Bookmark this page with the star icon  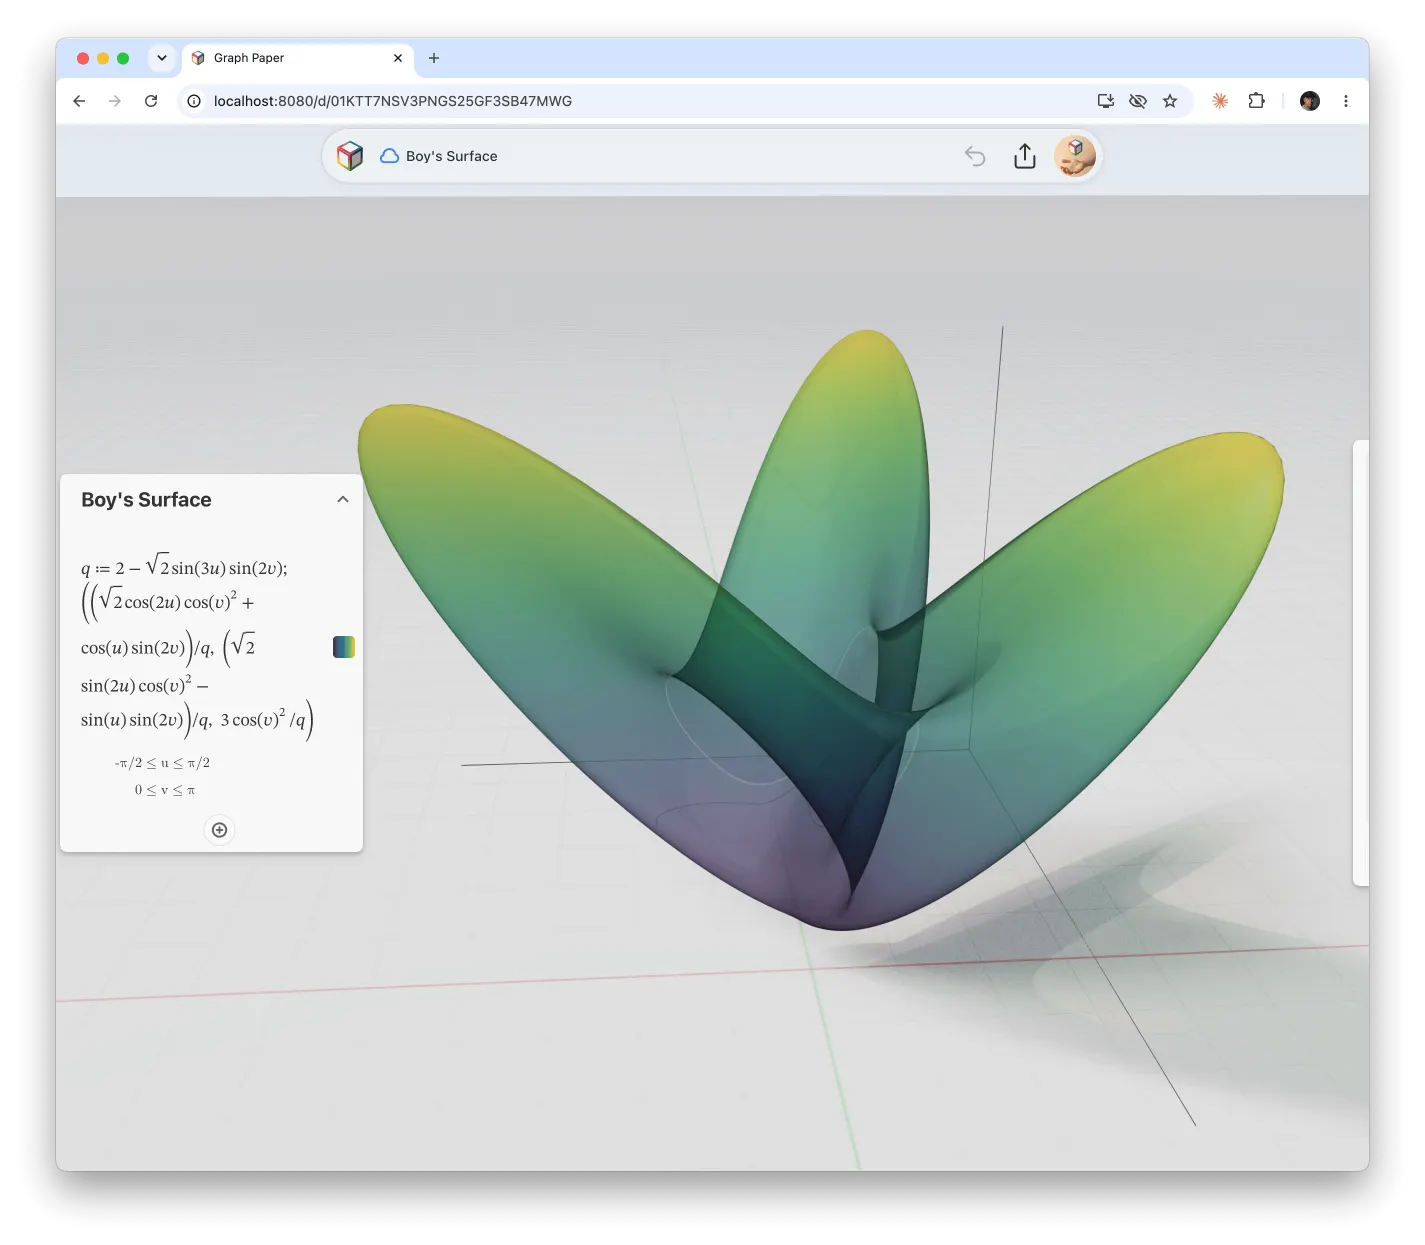pyautogui.click(x=1170, y=101)
